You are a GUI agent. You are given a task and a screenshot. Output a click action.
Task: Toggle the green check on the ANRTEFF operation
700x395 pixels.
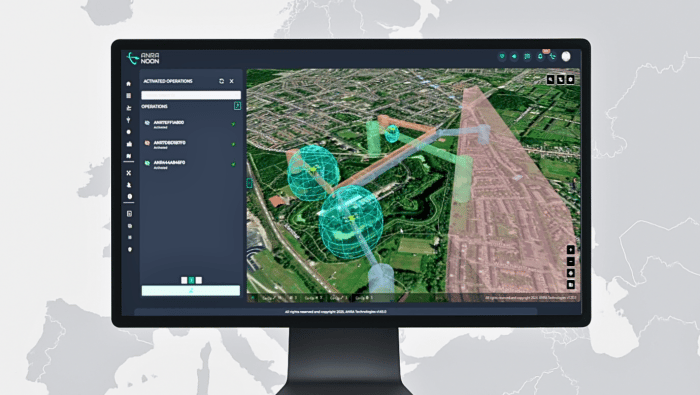coord(233,124)
